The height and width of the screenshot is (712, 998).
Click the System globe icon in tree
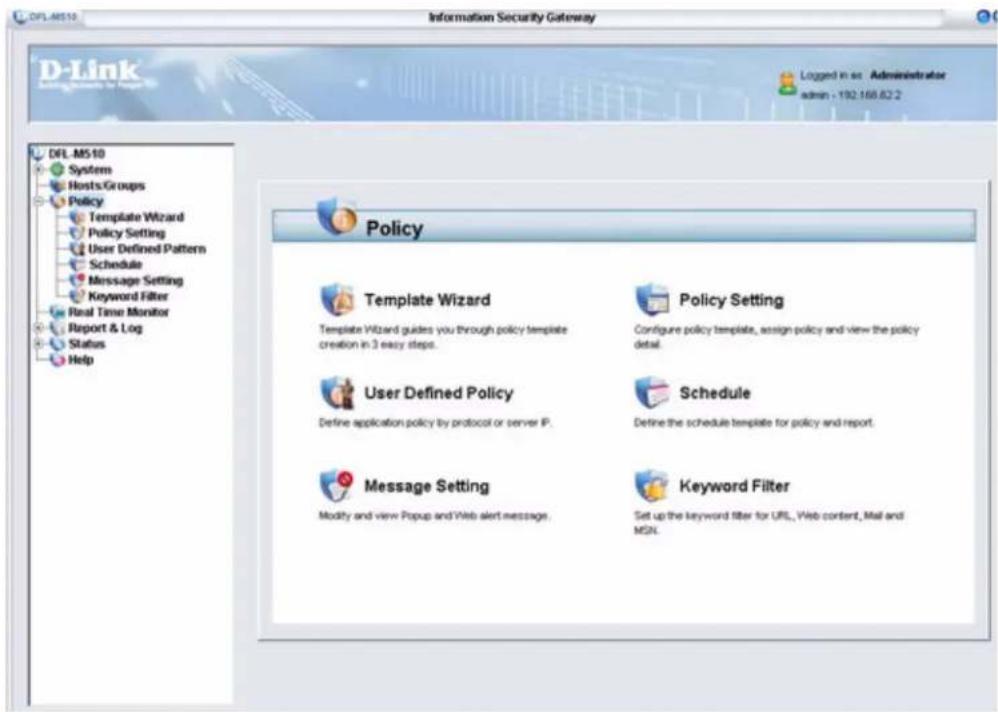[58, 170]
